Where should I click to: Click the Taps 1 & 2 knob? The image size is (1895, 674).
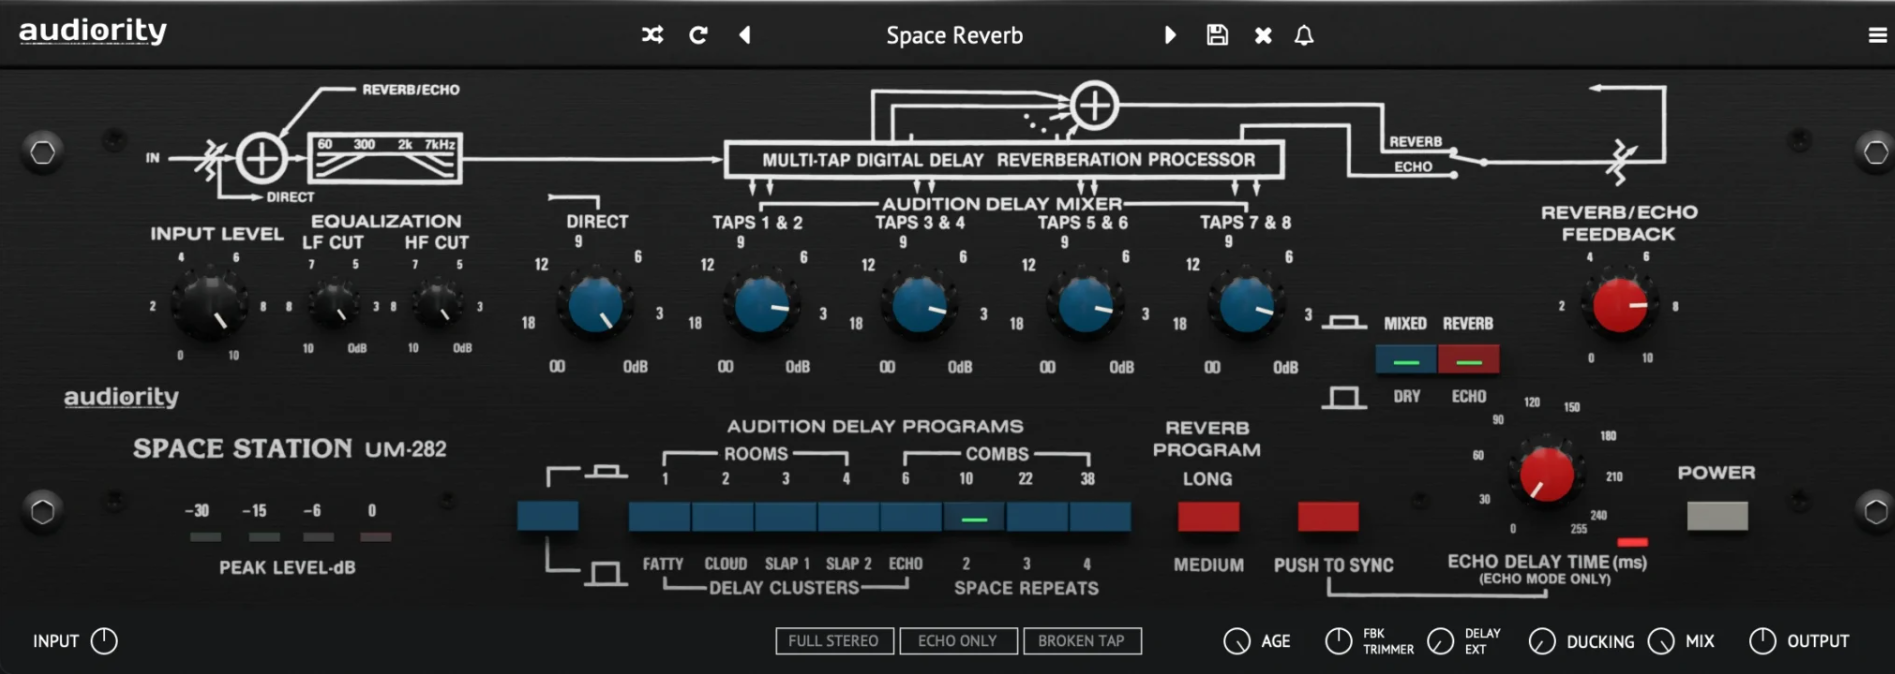[762, 305]
